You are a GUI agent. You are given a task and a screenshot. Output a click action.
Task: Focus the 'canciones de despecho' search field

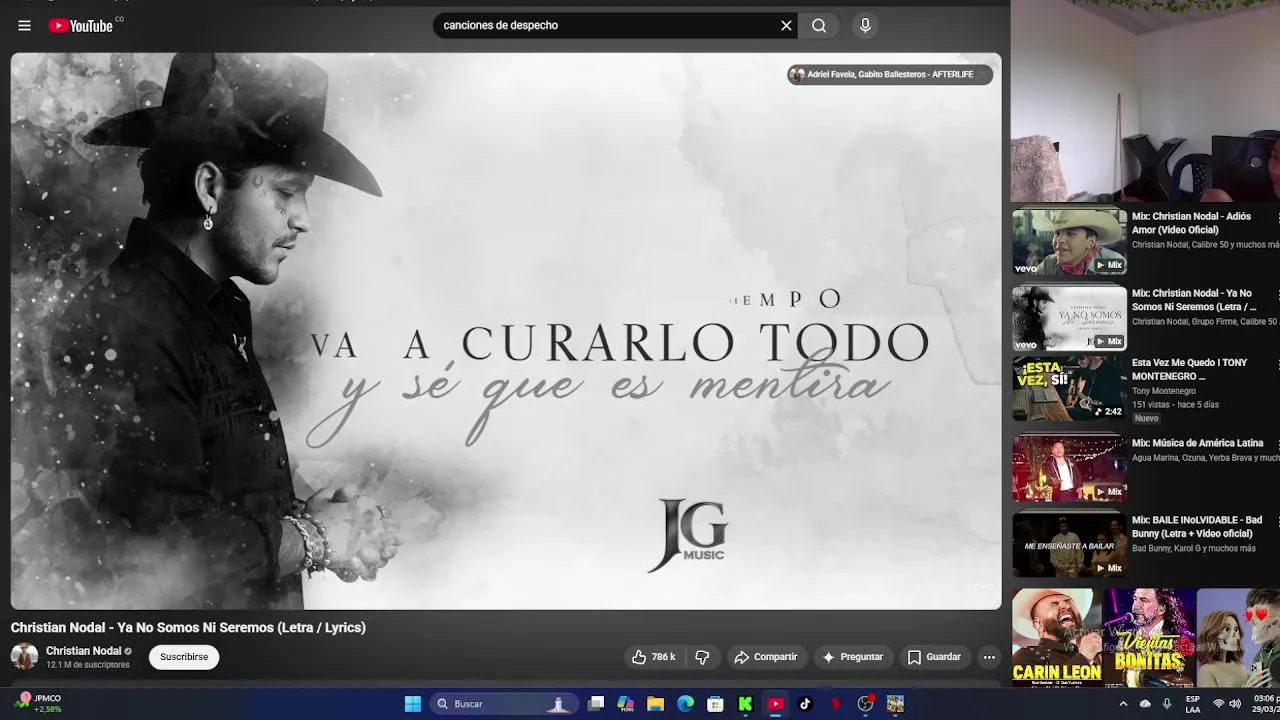pyautogui.click(x=605, y=26)
